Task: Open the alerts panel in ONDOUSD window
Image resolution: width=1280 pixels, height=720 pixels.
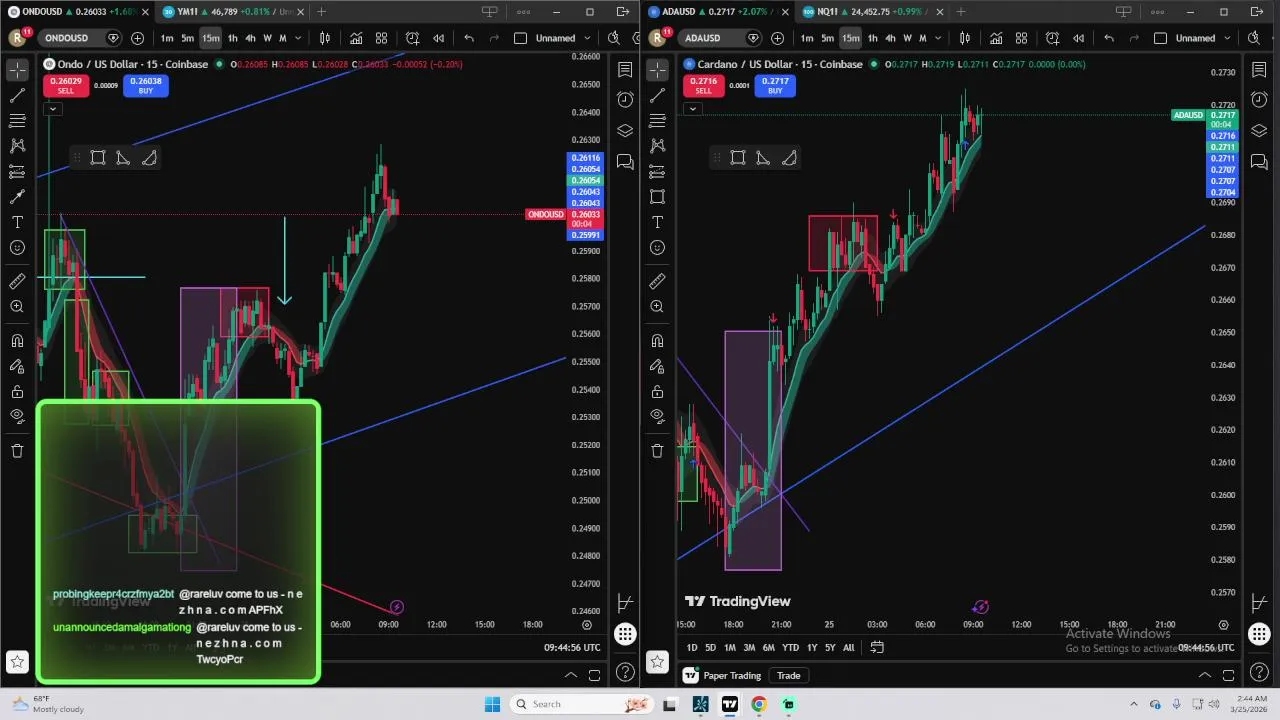Action: (x=625, y=100)
